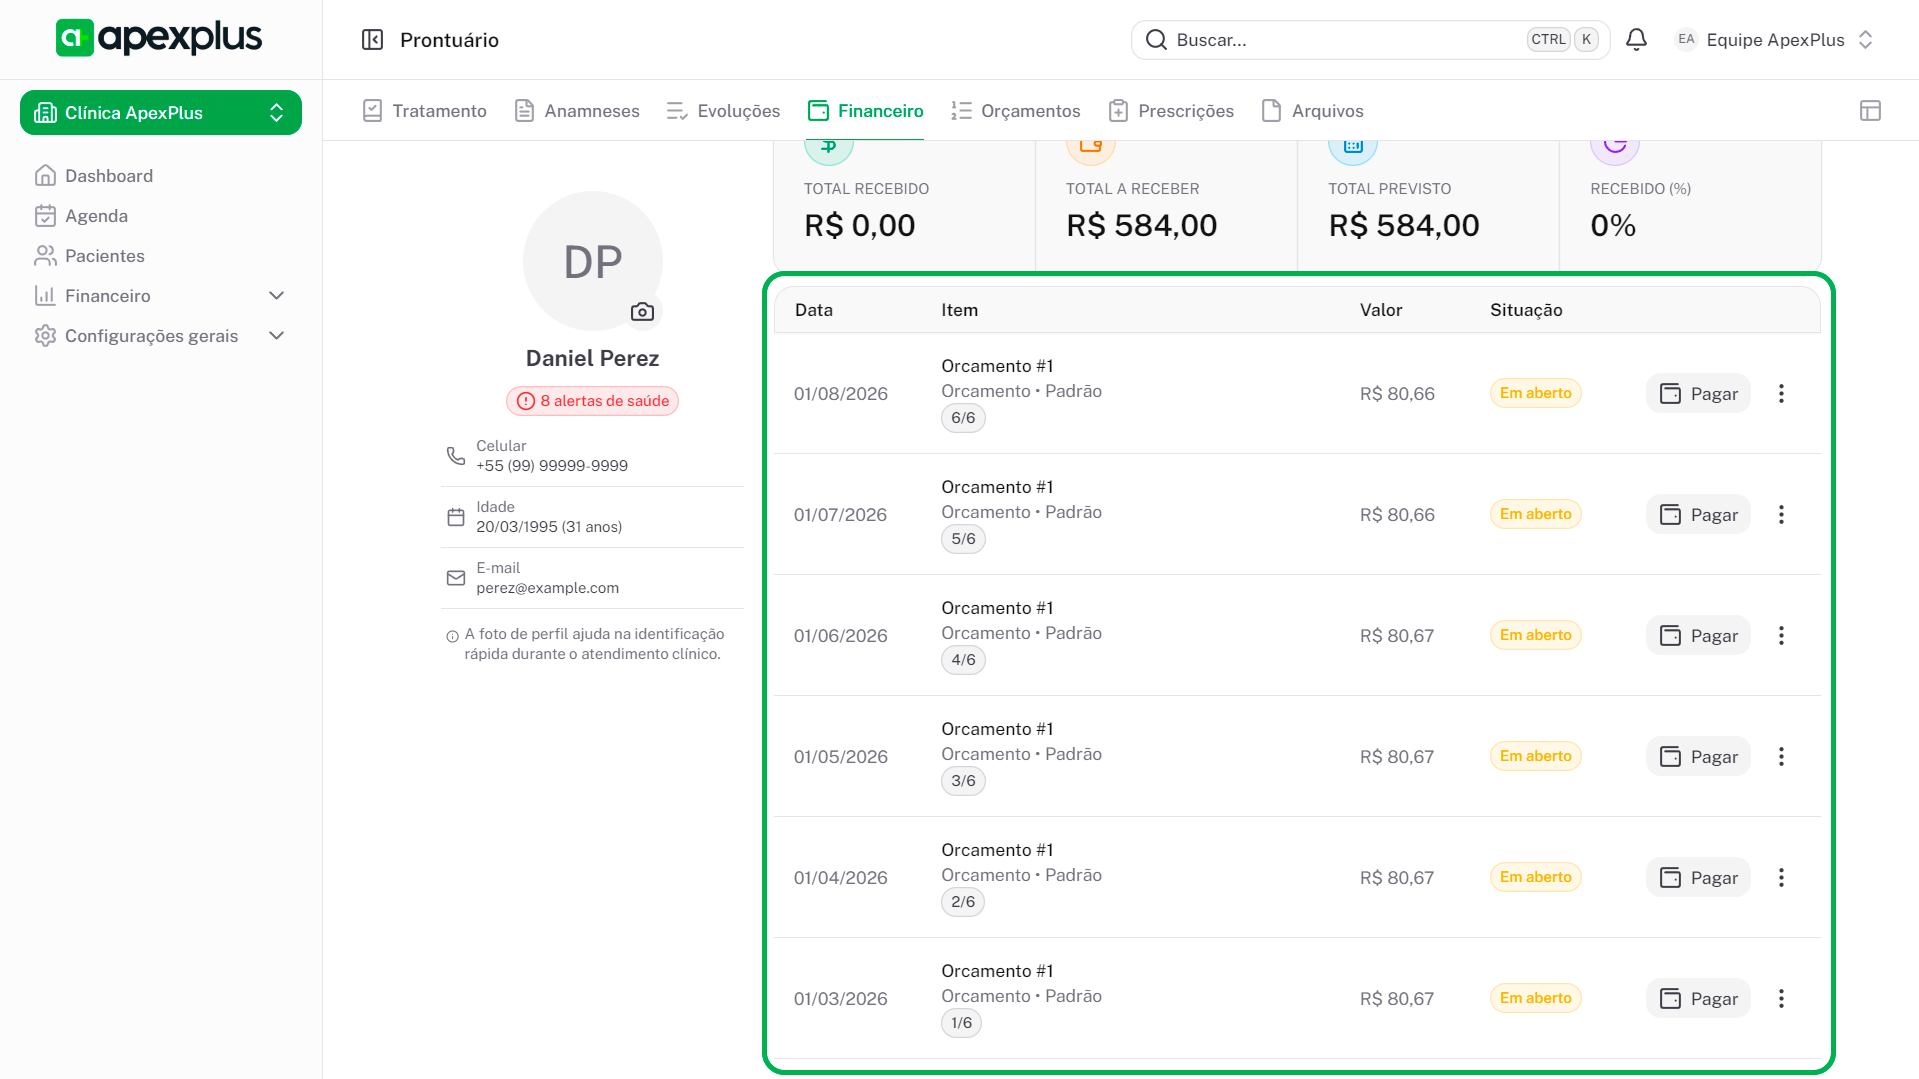
Task: Open more options for the 01/03/2026 installment
Action: pyautogui.click(x=1781, y=999)
